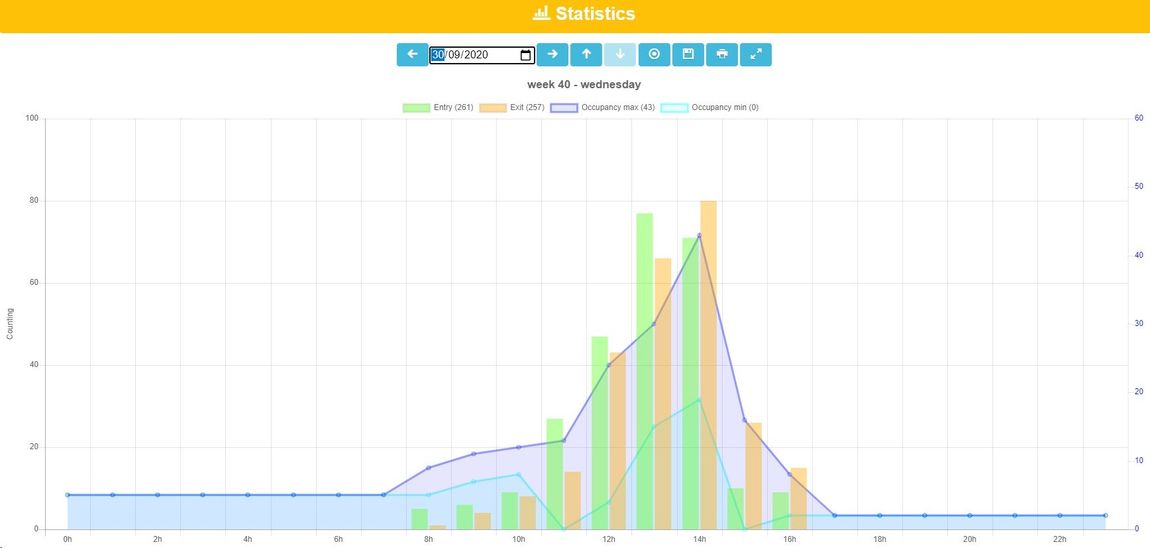Viewport: 1150px width, 548px height.
Task: Open the calendar picker in date field
Action: click(x=525, y=55)
